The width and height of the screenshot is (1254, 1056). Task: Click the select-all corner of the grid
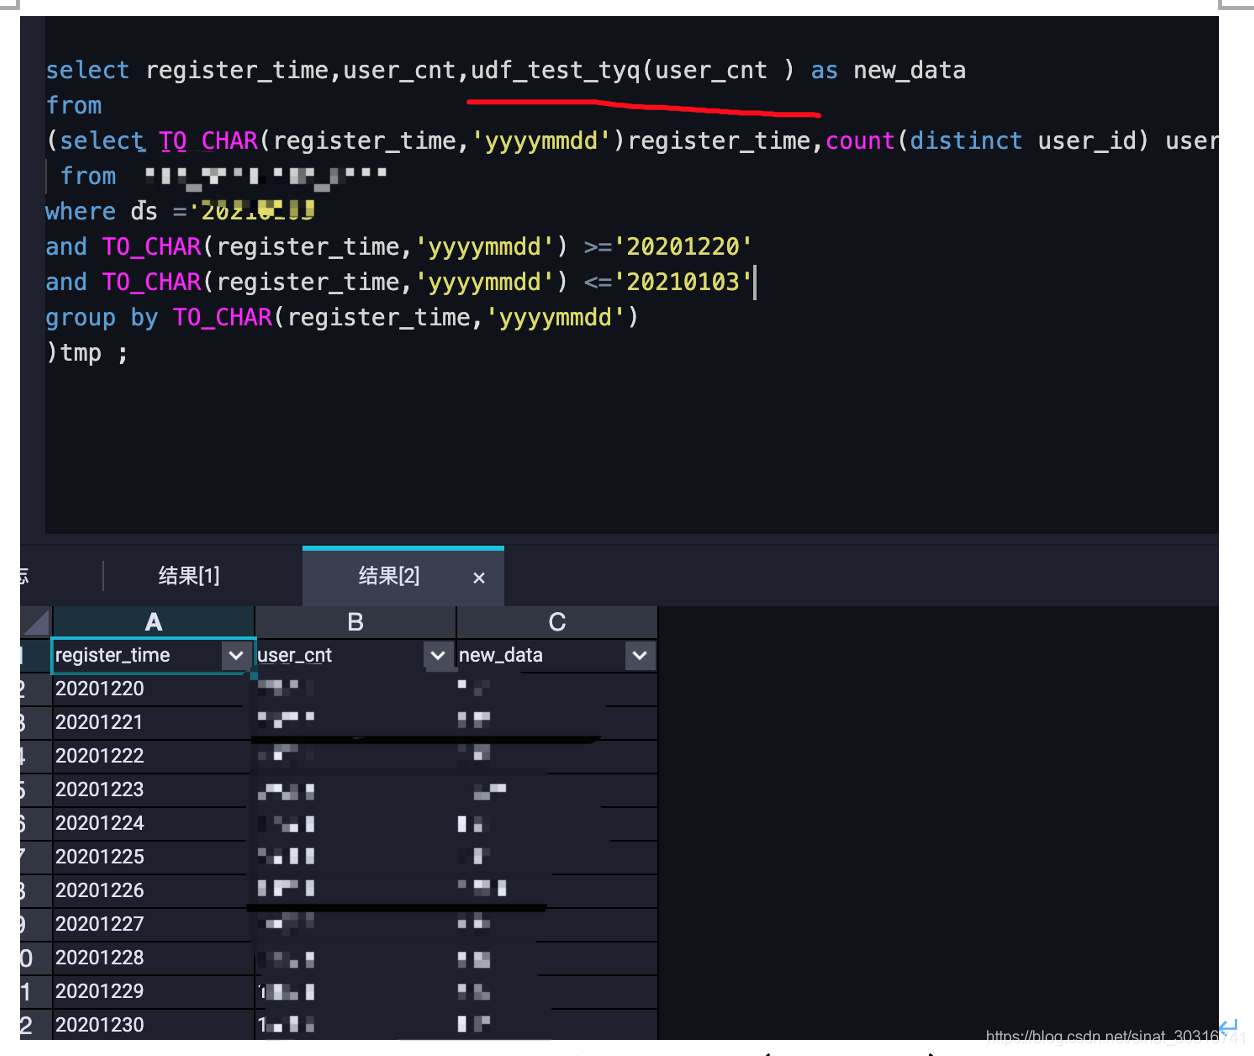(36, 622)
